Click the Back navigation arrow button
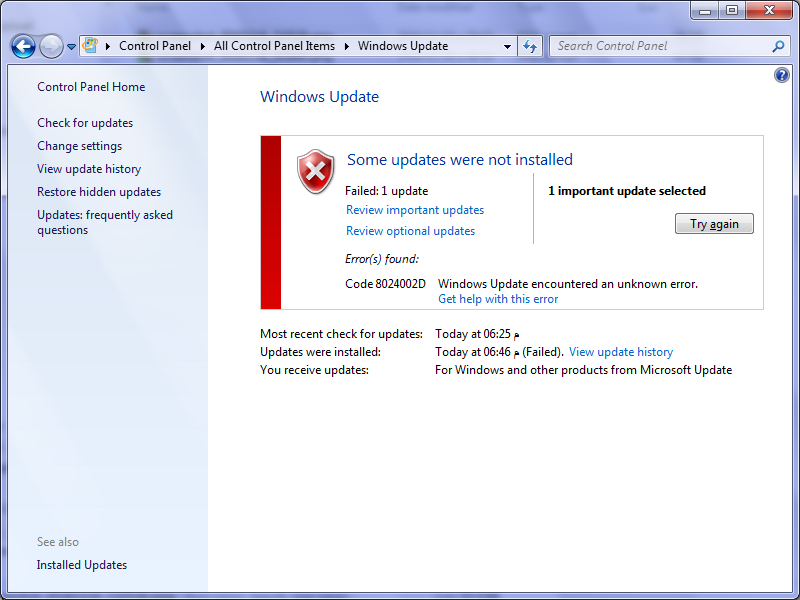Screen dimensions: 800x600 point(23,46)
